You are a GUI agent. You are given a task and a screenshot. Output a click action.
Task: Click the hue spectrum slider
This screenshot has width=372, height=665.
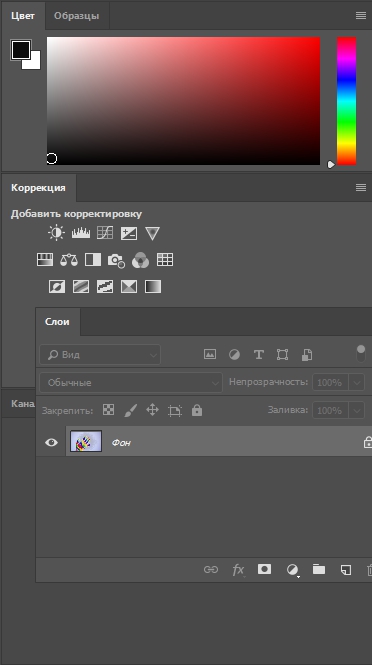(x=347, y=101)
